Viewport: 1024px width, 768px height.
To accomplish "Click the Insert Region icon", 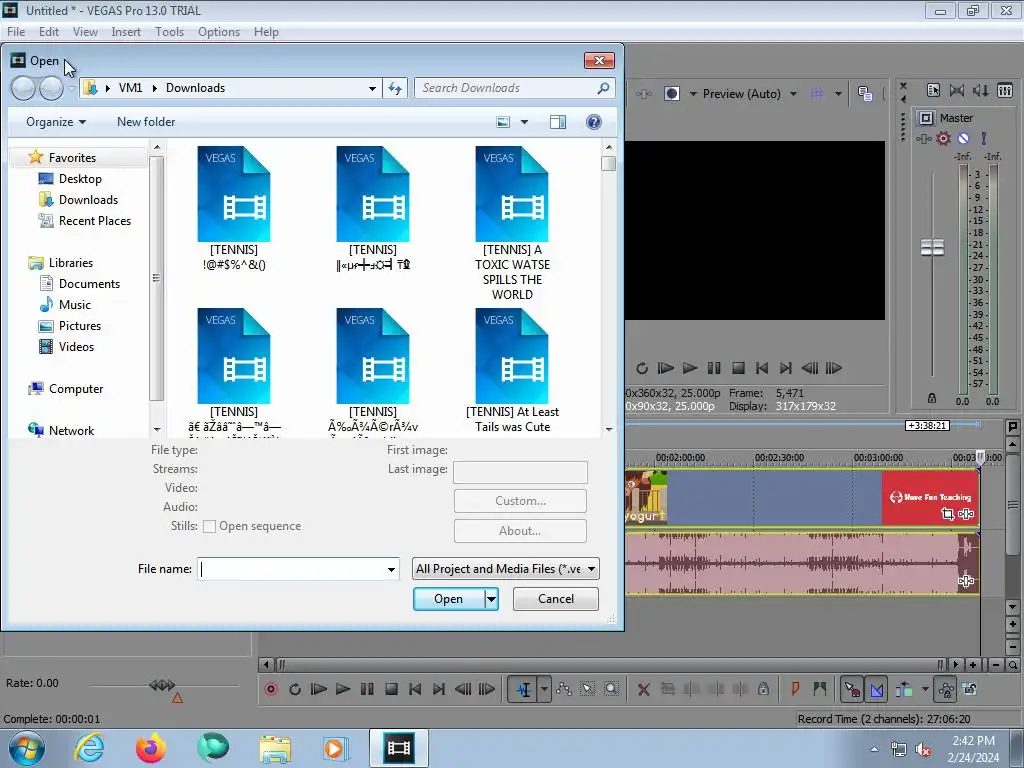I will 820,689.
